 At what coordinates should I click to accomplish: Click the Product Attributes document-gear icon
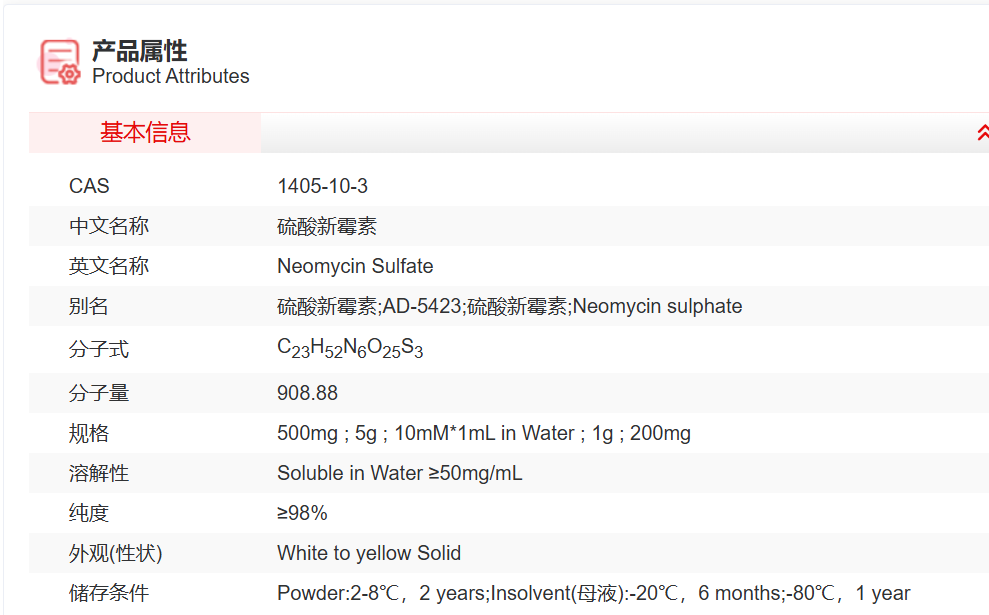[x=59, y=62]
